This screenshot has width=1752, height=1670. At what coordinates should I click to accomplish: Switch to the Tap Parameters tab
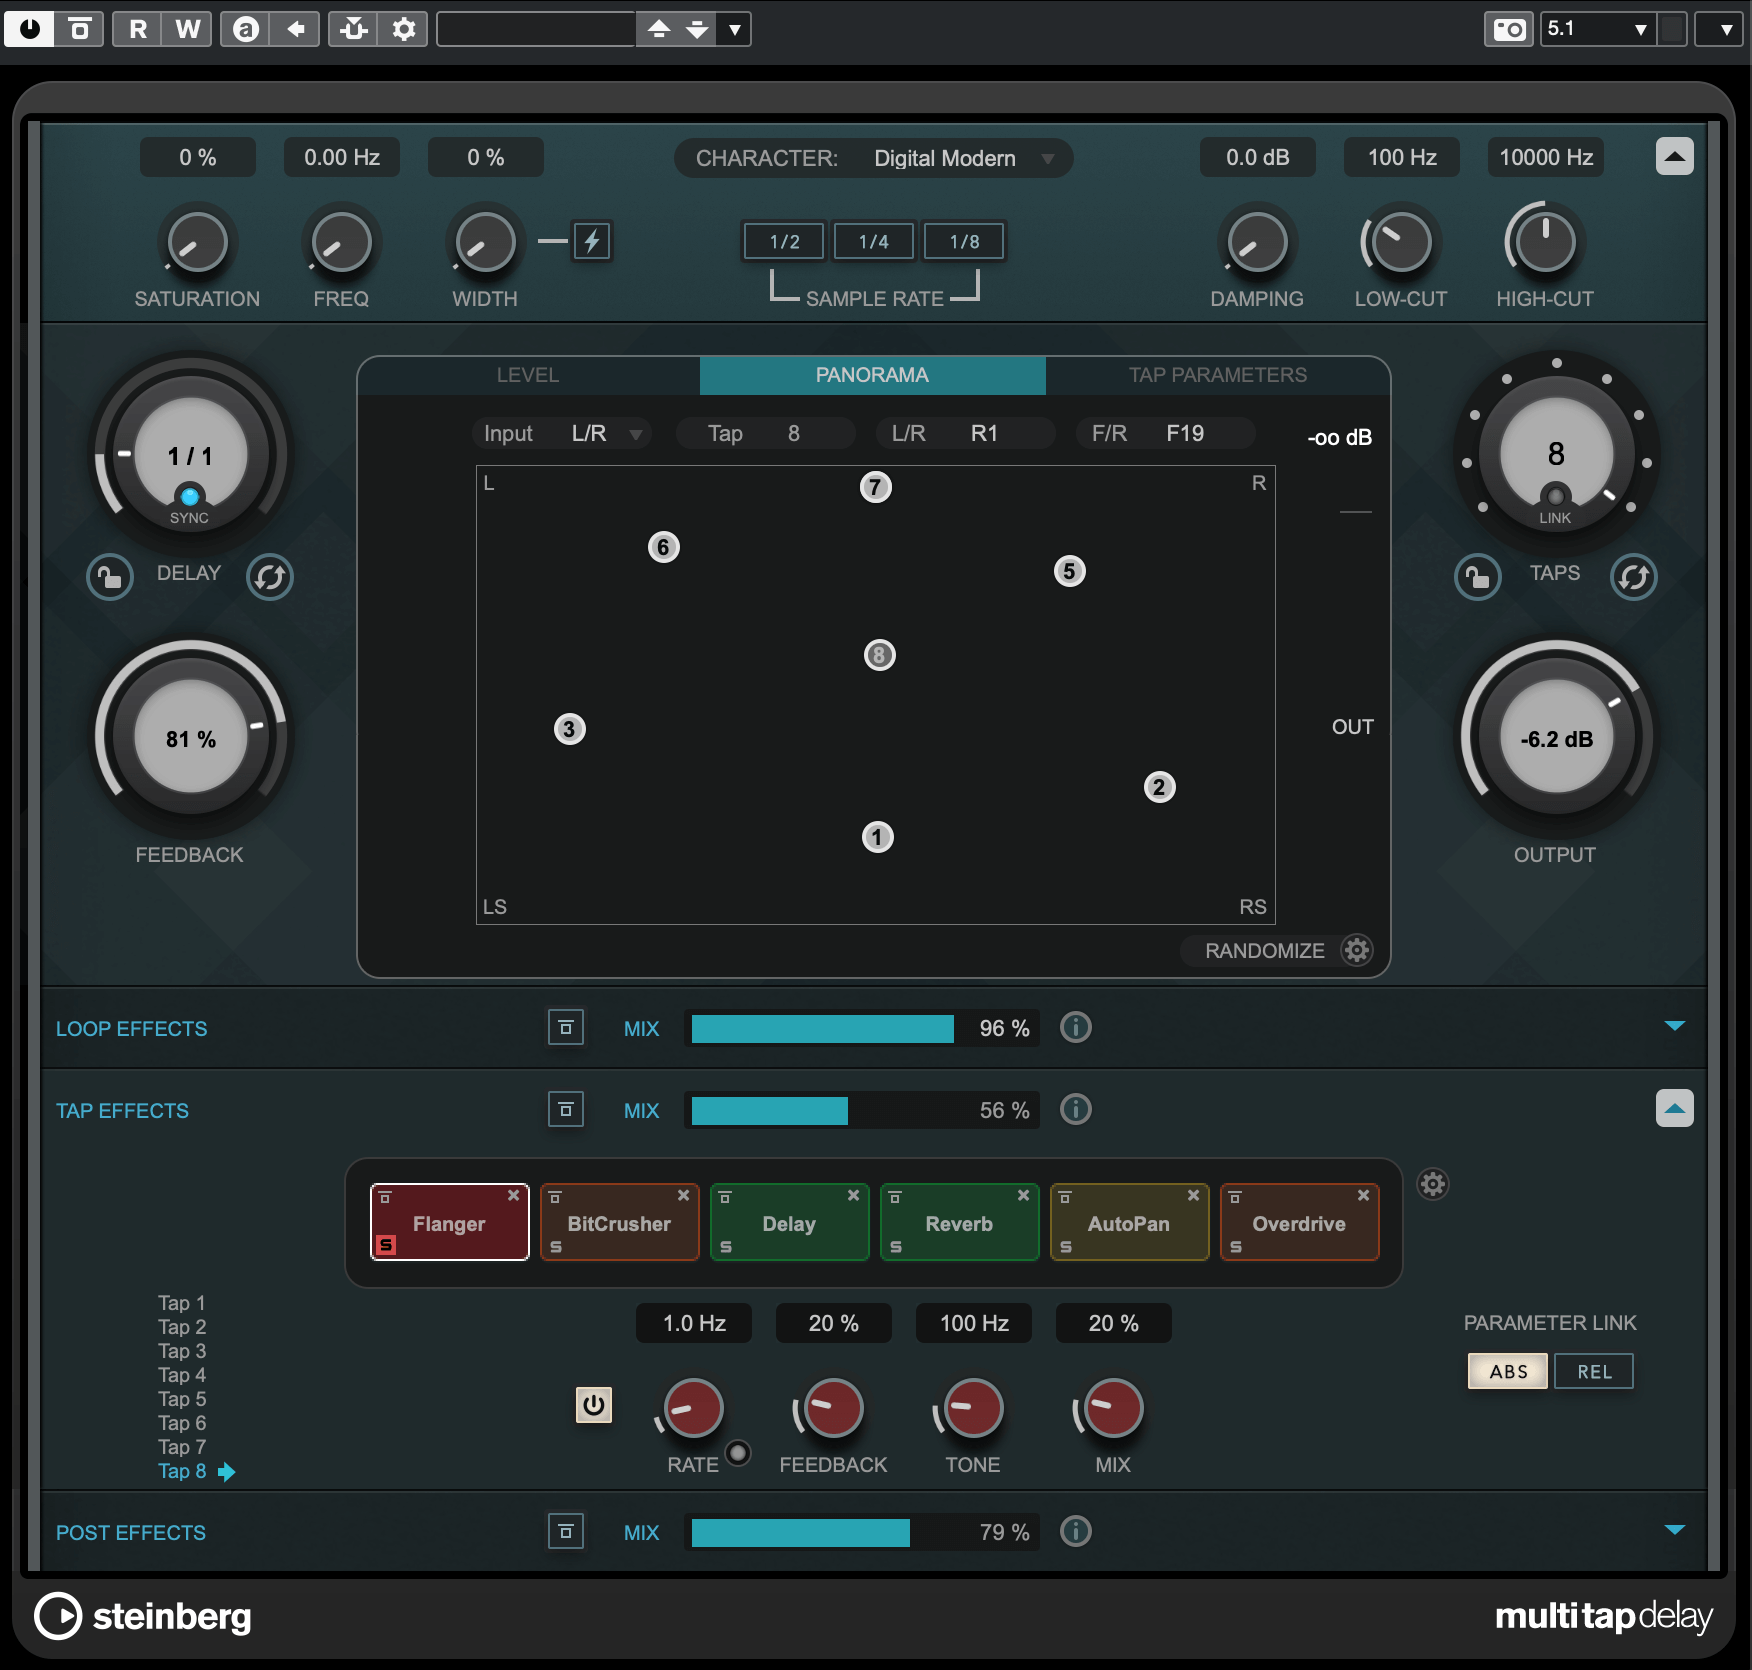(1217, 375)
